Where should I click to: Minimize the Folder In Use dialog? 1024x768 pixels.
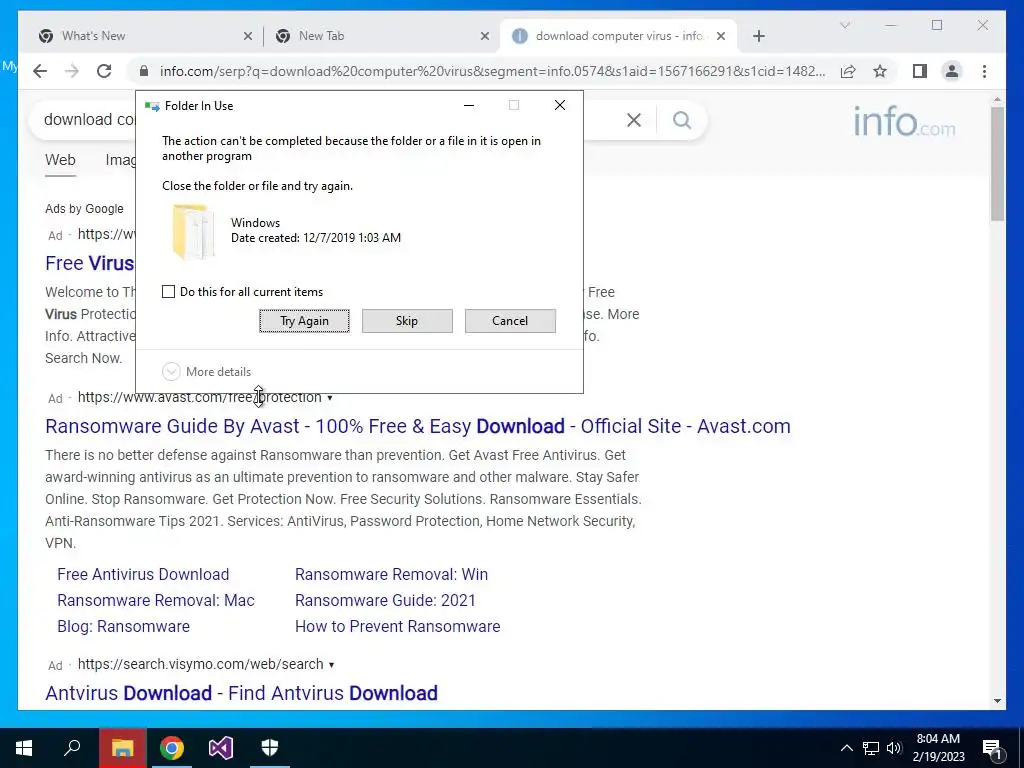tap(469, 105)
